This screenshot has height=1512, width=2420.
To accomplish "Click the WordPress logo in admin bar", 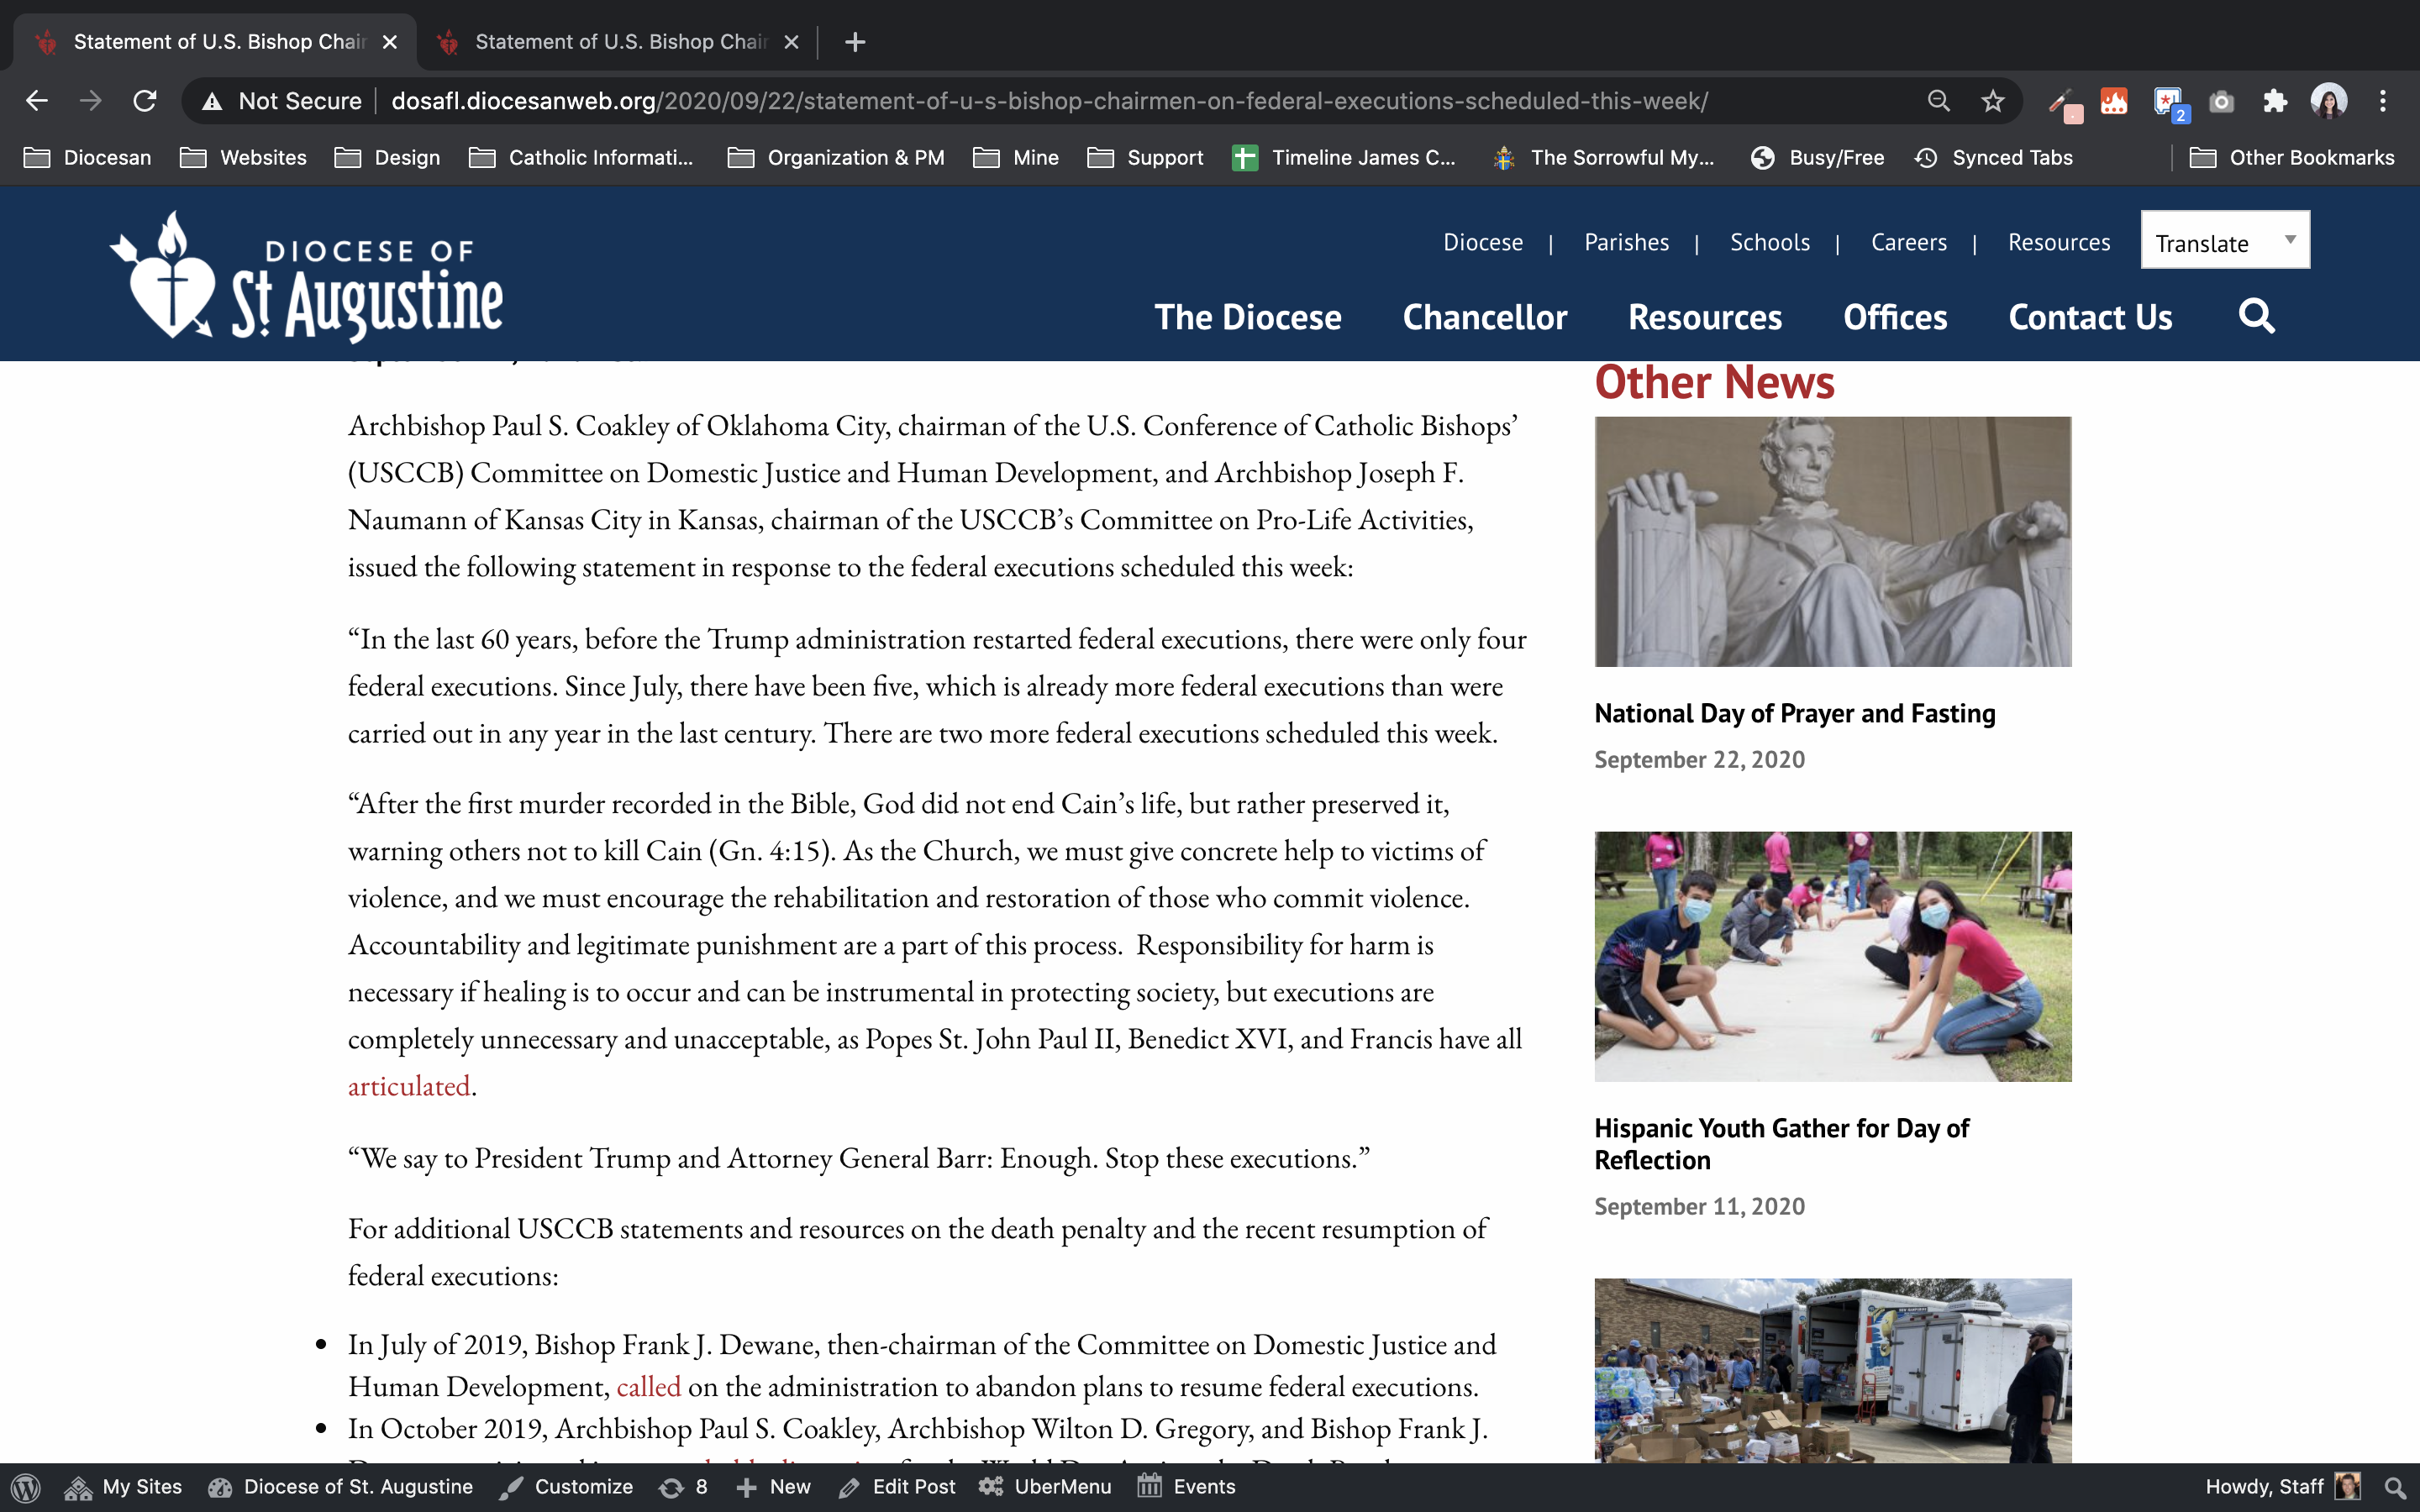I will (x=26, y=1487).
